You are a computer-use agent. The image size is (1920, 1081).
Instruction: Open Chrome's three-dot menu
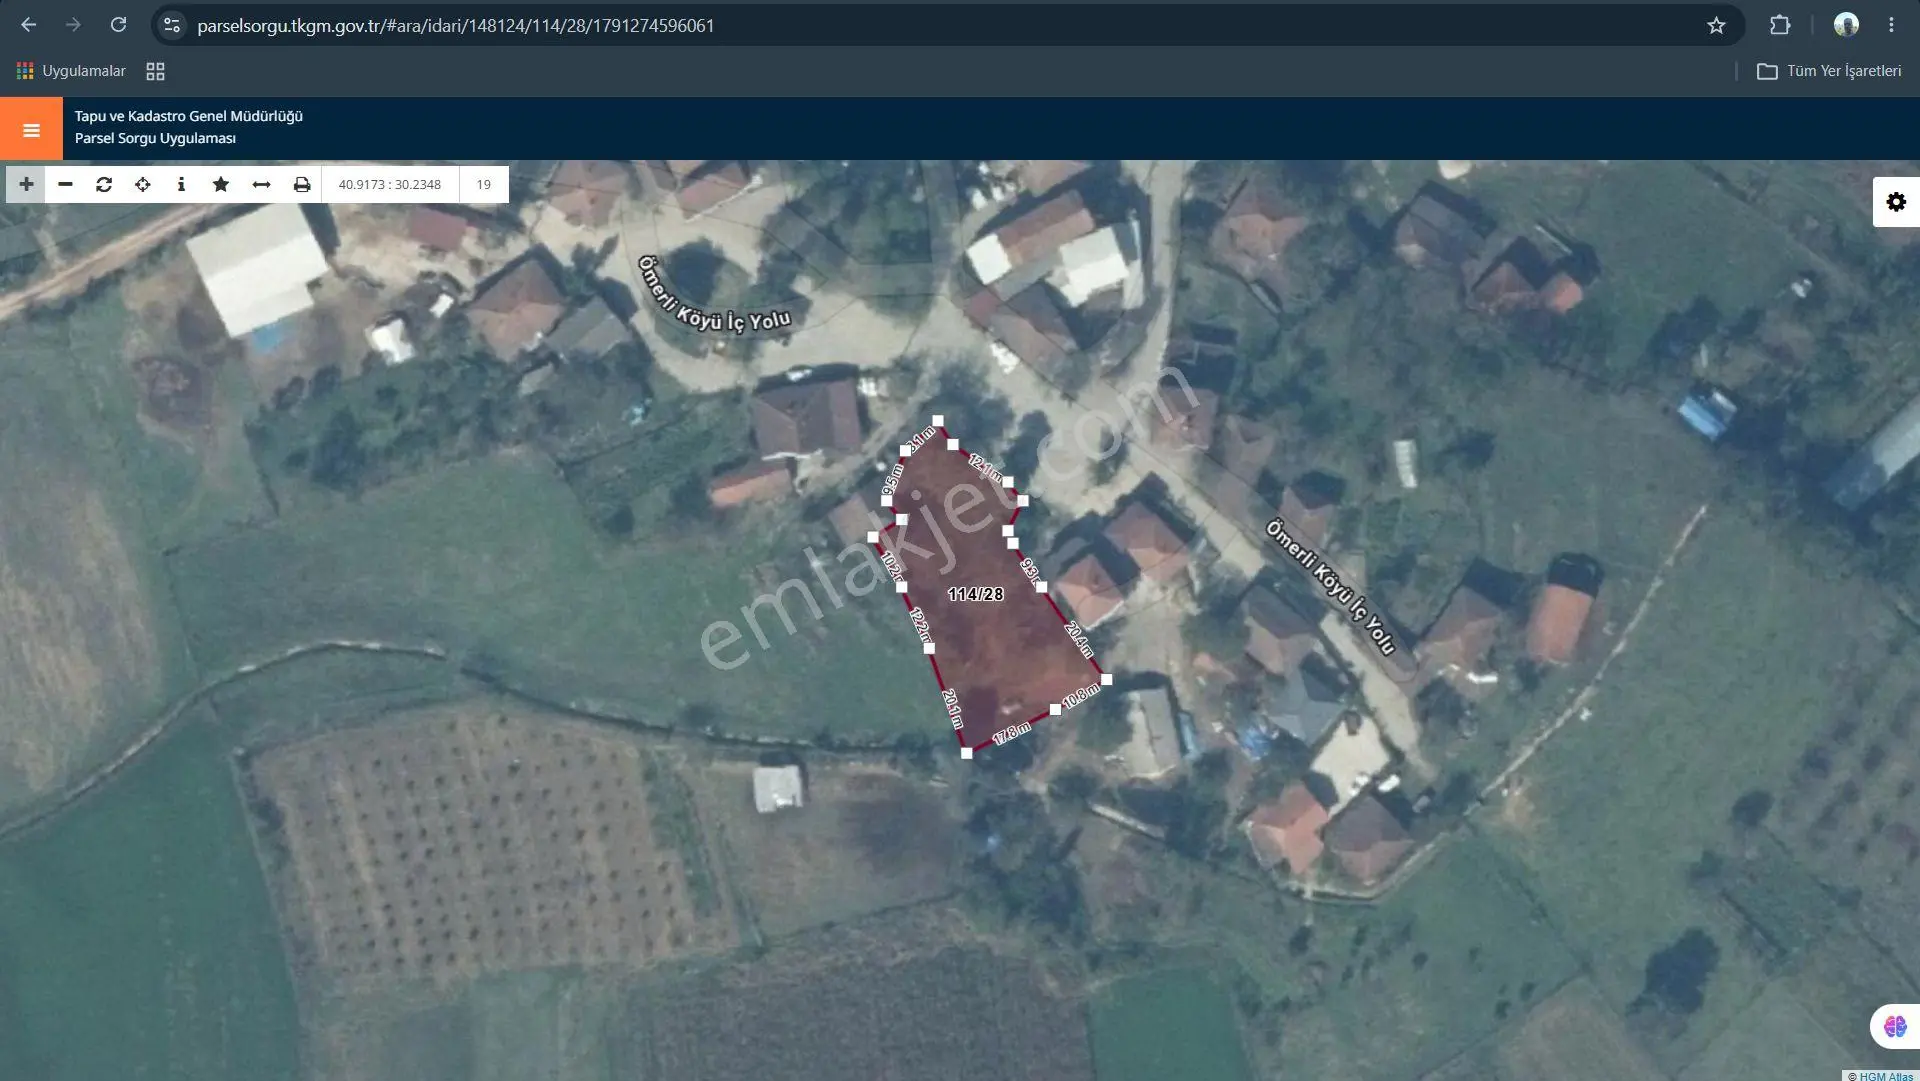click(1891, 25)
